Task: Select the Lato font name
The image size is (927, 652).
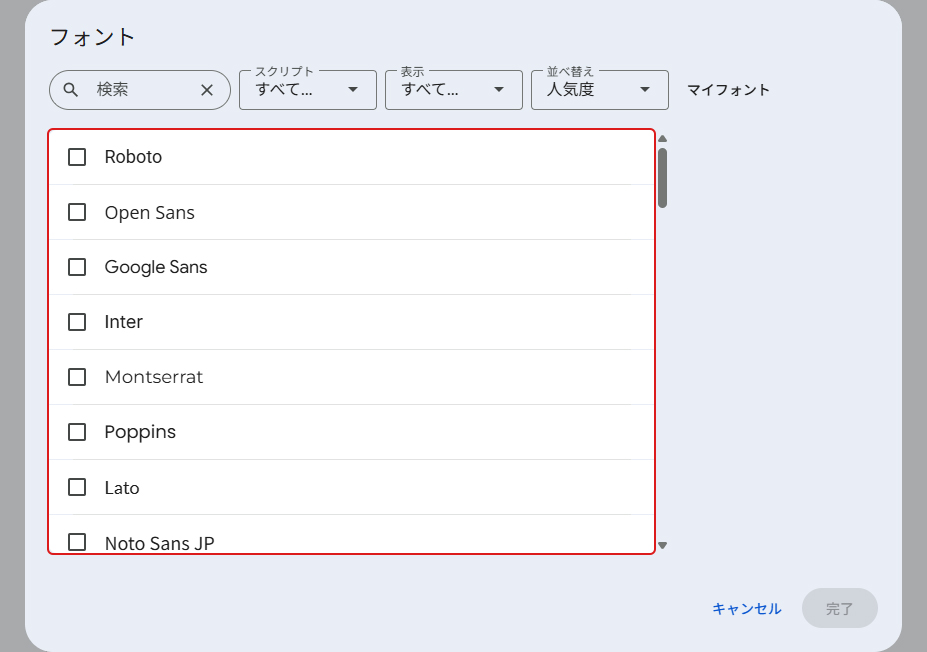Action: click(122, 488)
